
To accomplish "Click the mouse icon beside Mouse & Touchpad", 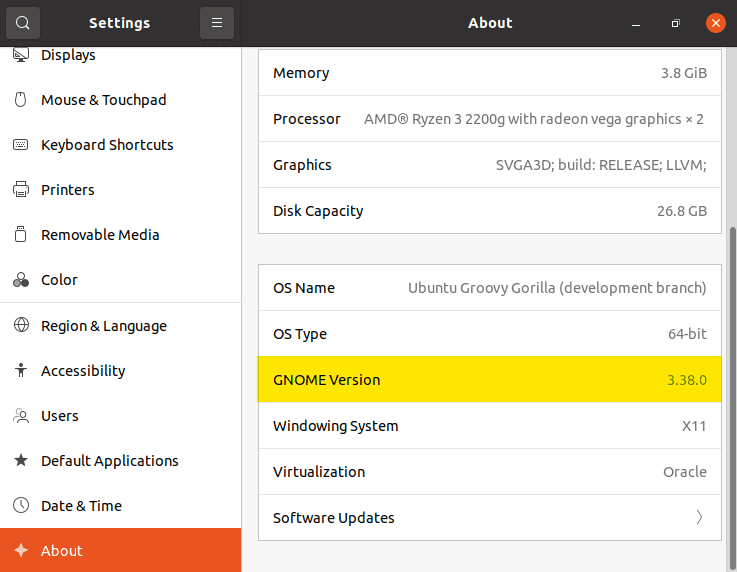I will point(21,100).
